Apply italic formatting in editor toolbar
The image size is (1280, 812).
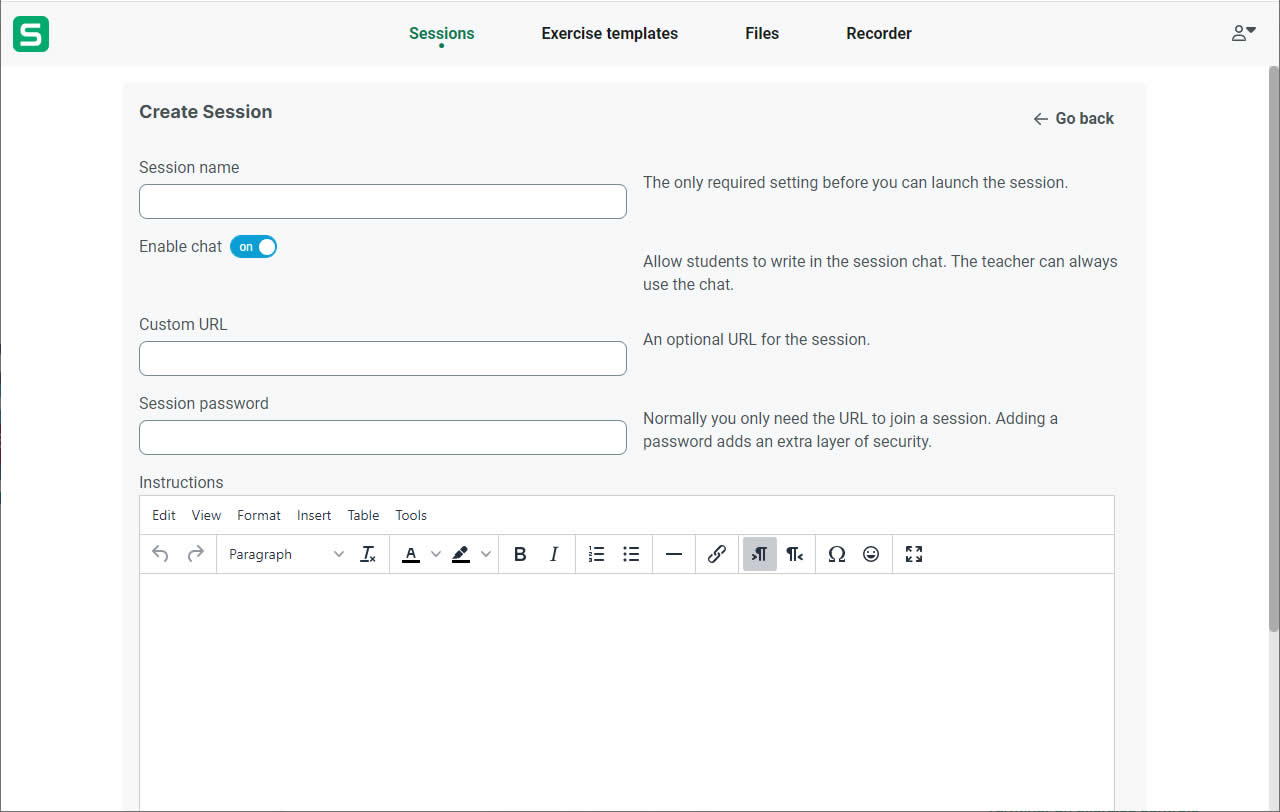pyautogui.click(x=554, y=554)
